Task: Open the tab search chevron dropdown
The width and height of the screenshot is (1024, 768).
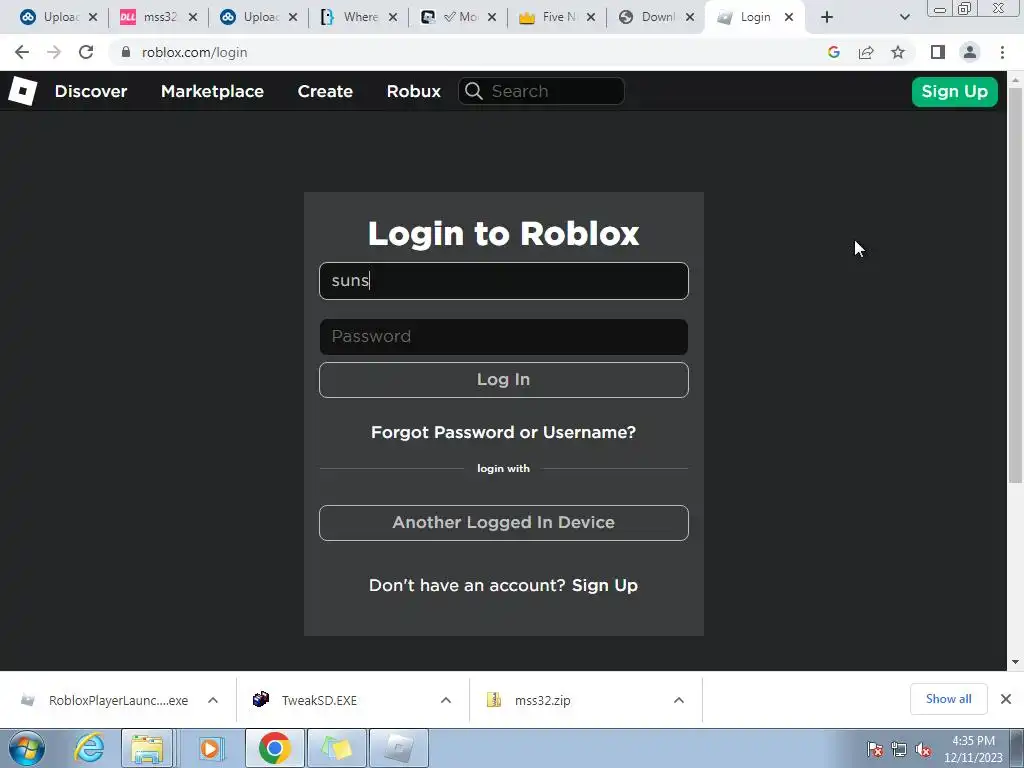Action: [904, 17]
